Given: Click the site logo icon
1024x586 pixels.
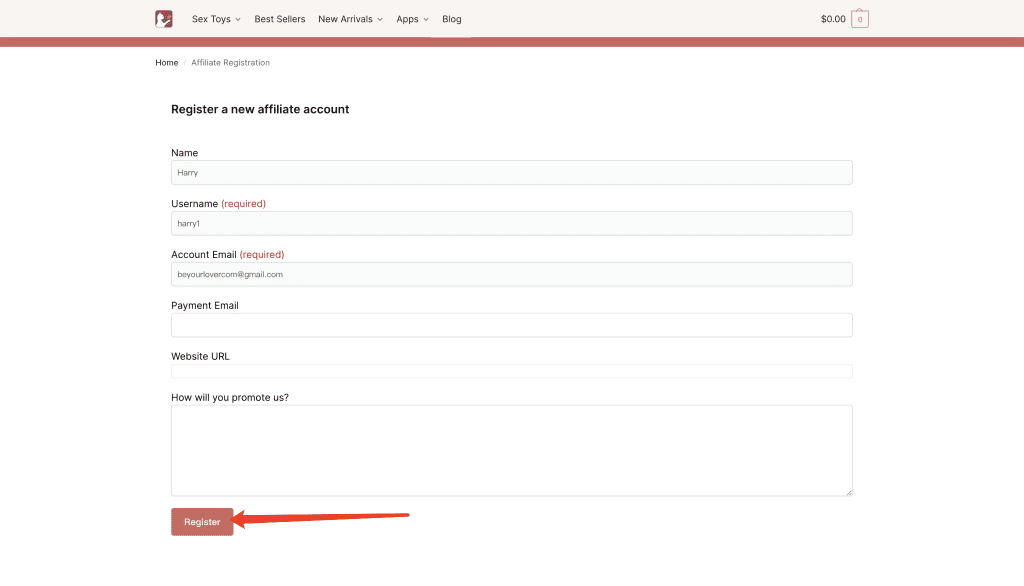Looking at the screenshot, I should 164,19.
